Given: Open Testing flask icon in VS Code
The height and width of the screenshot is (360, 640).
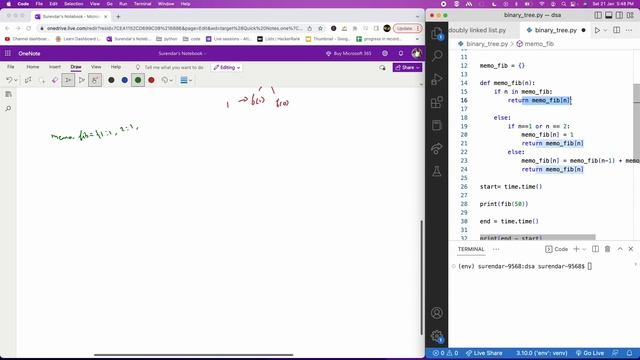Looking at the screenshot, I should pyautogui.click(x=437, y=171).
